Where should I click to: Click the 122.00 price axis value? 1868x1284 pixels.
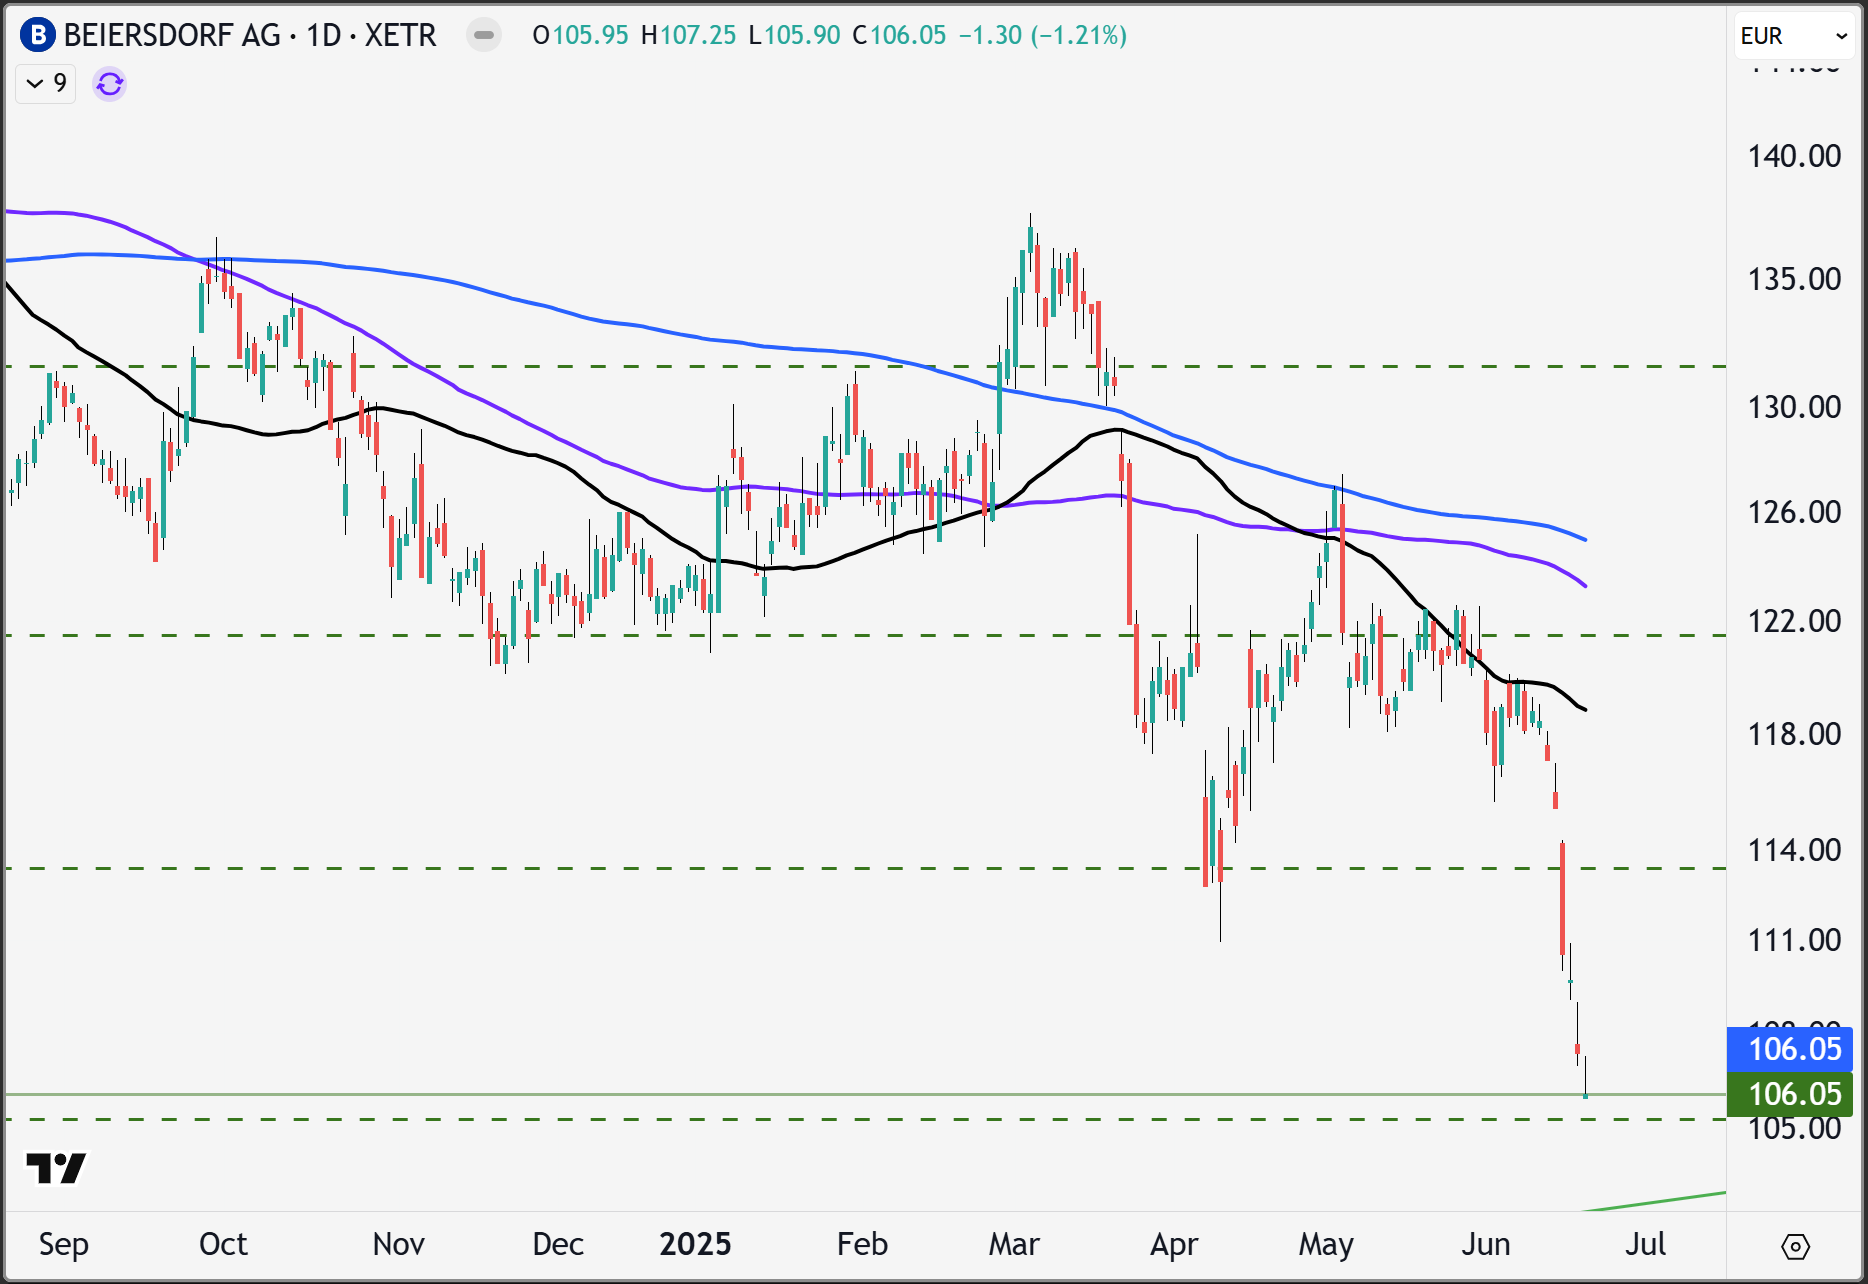1794,621
